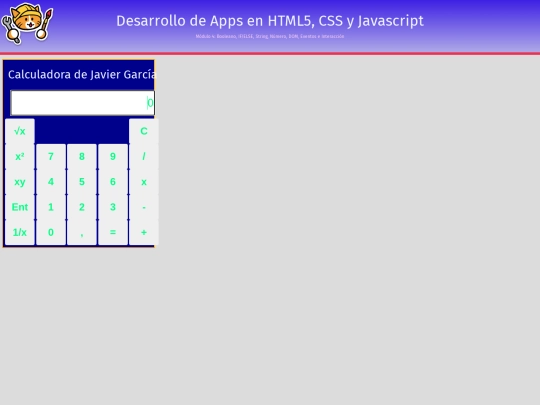Viewport: 540px width, 405px height.
Task: Click the number 3 key
Action: coord(113,207)
